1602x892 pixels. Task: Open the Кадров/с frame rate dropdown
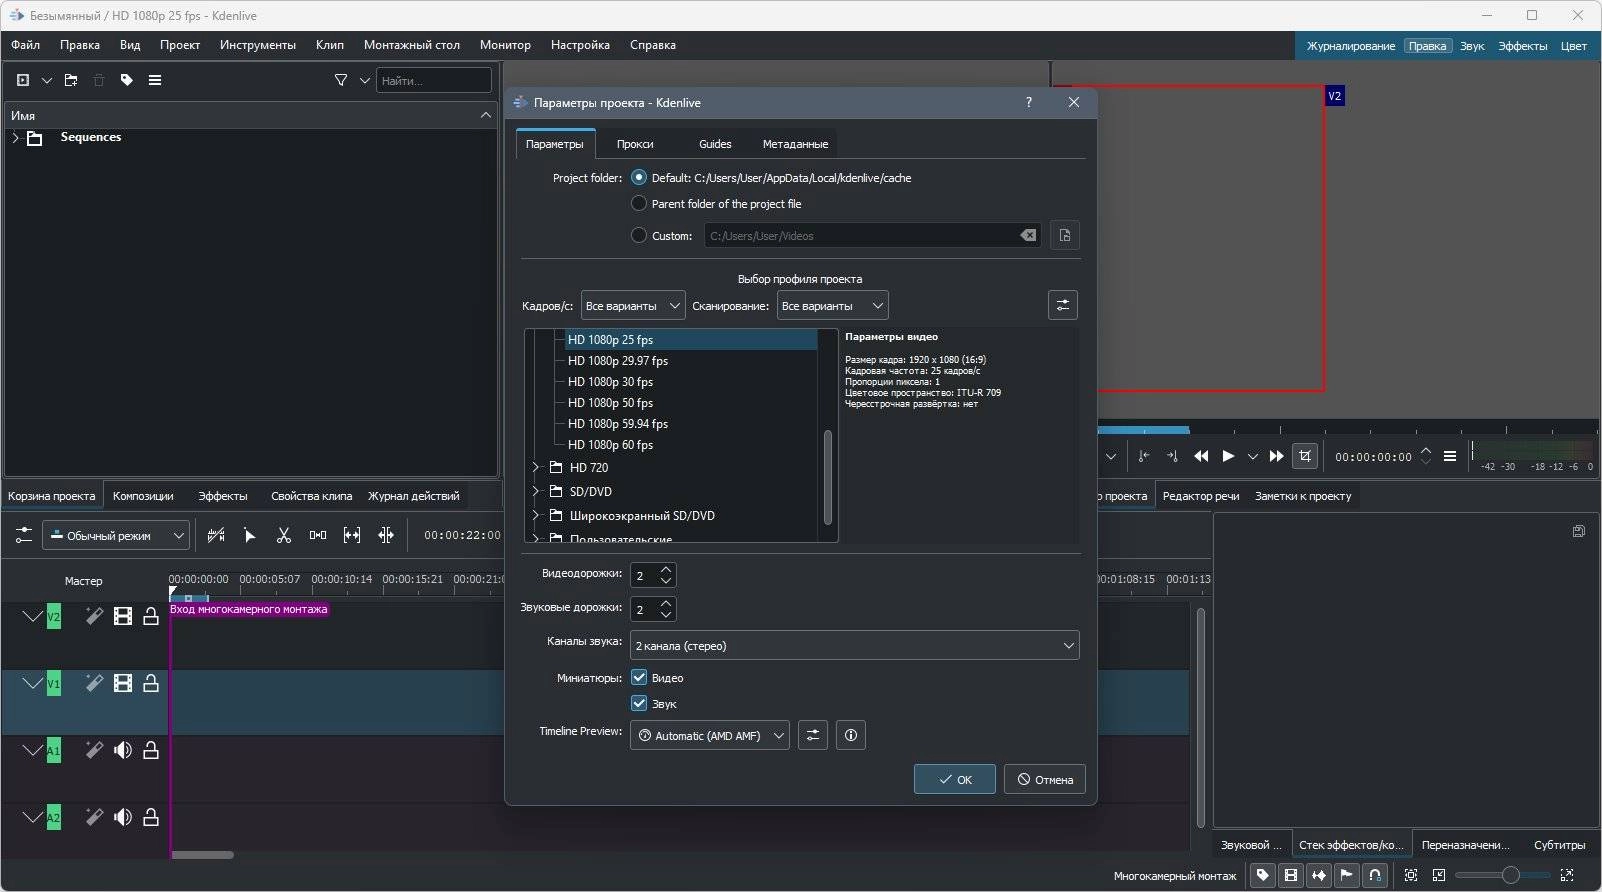pos(633,305)
